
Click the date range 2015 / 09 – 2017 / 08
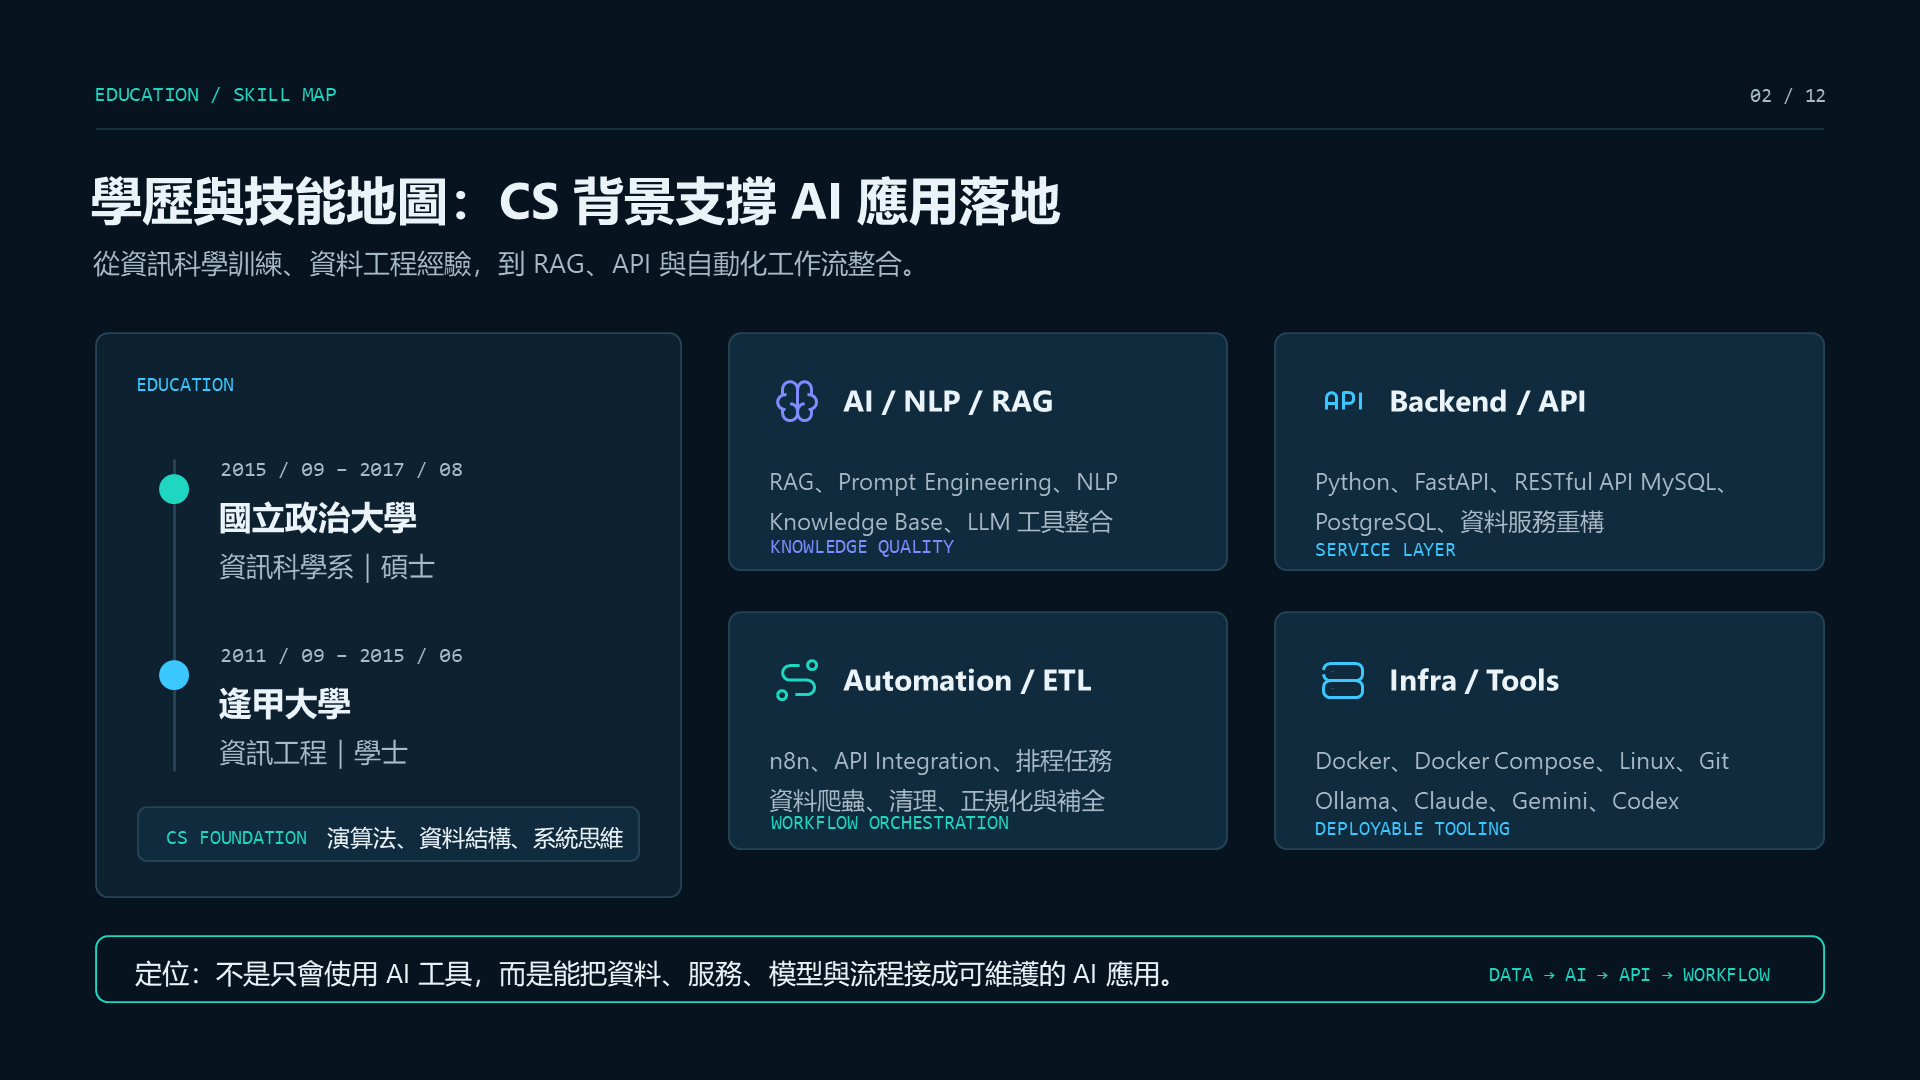pos(341,470)
